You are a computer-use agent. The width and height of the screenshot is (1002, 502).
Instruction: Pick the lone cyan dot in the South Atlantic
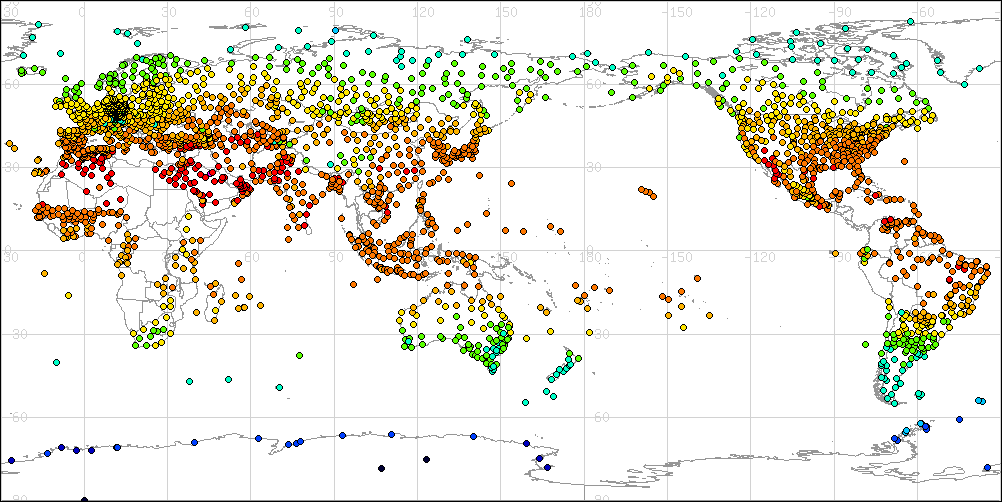click(x=57, y=361)
